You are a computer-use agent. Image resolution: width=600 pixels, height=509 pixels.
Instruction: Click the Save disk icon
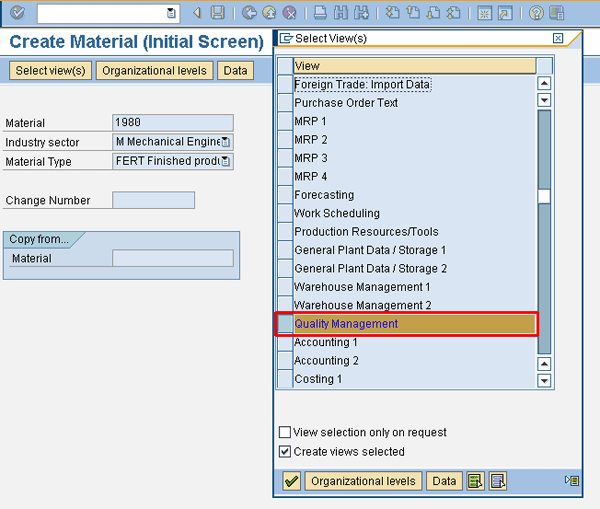(x=217, y=13)
